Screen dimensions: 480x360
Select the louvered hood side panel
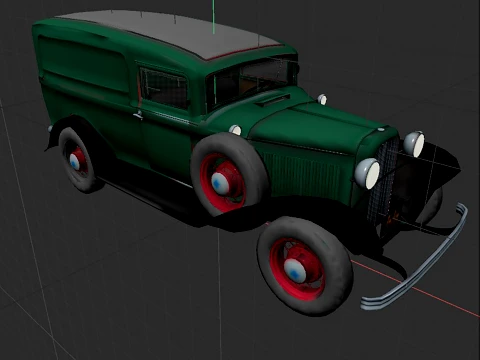[x=302, y=173]
